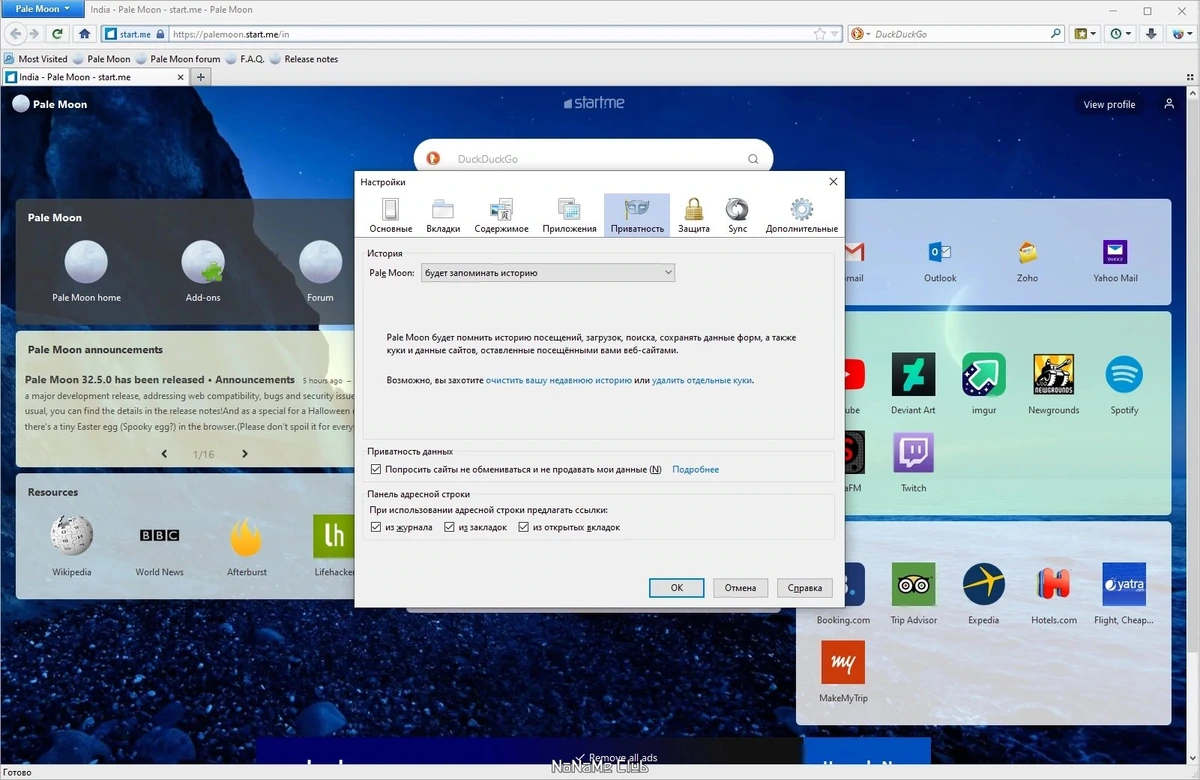The width and height of the screenshot is (1200, 780).
Task: Open the Подробнее link
Action: coord(695,469)
